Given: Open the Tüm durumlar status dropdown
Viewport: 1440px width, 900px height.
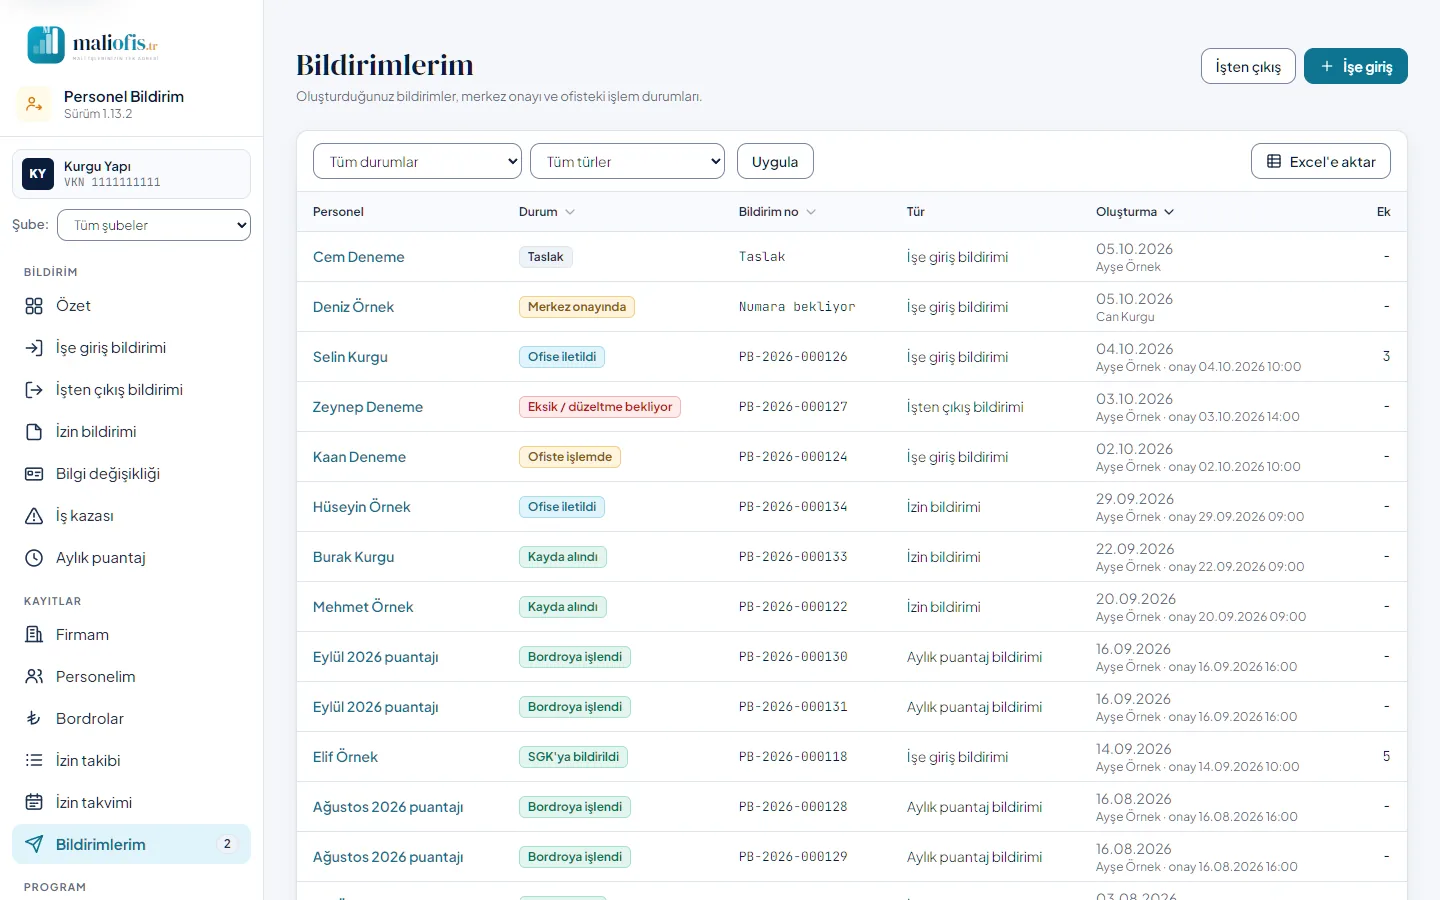Looking at the screenshot, I should click(x=417, y=162).
